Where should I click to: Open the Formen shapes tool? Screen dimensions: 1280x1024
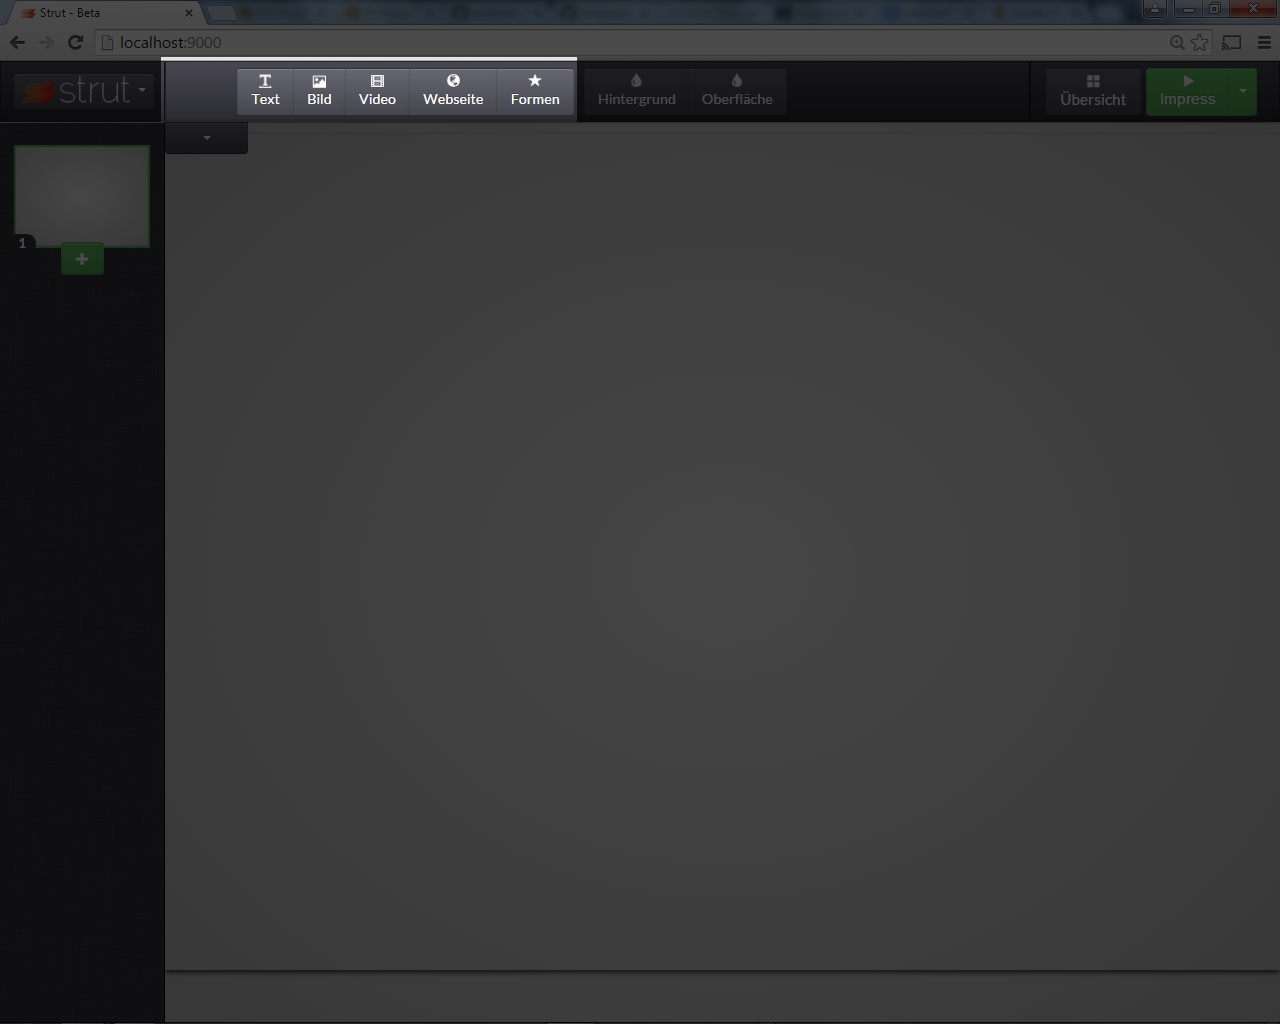pyautogui.click(x=535, y=90)
